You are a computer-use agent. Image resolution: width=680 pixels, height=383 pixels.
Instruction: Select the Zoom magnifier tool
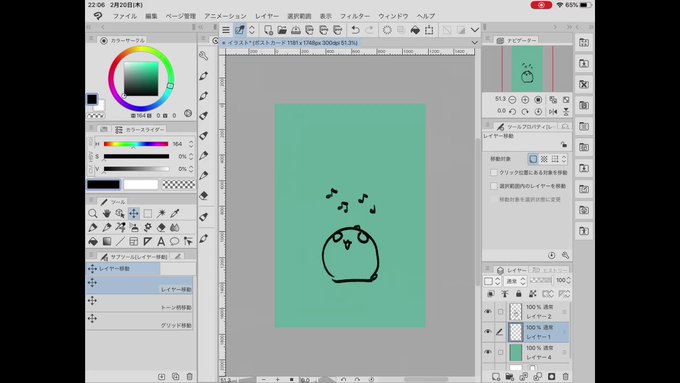[92, 213]
